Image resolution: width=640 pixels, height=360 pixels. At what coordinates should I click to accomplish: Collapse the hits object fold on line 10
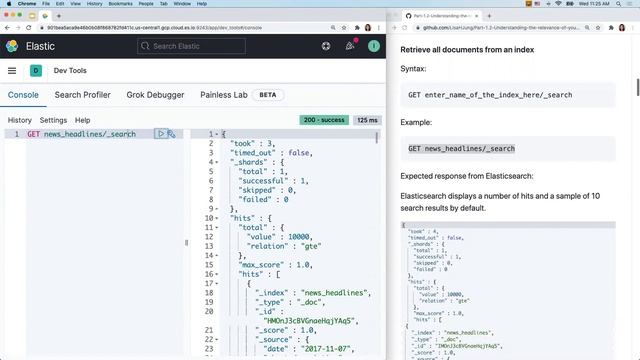[217, 218]
